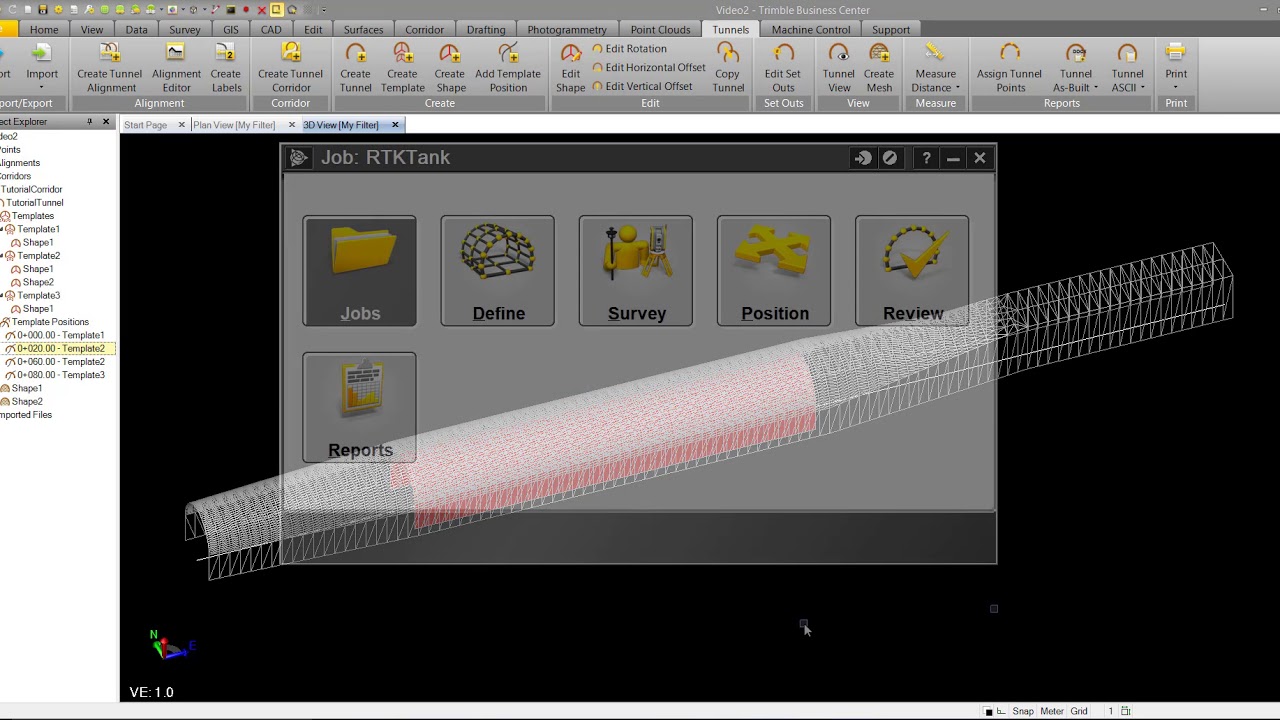Close the 3D View [My Filter] tab
The width and height of the screenshot is (1280, 720).
coord(395,125)
